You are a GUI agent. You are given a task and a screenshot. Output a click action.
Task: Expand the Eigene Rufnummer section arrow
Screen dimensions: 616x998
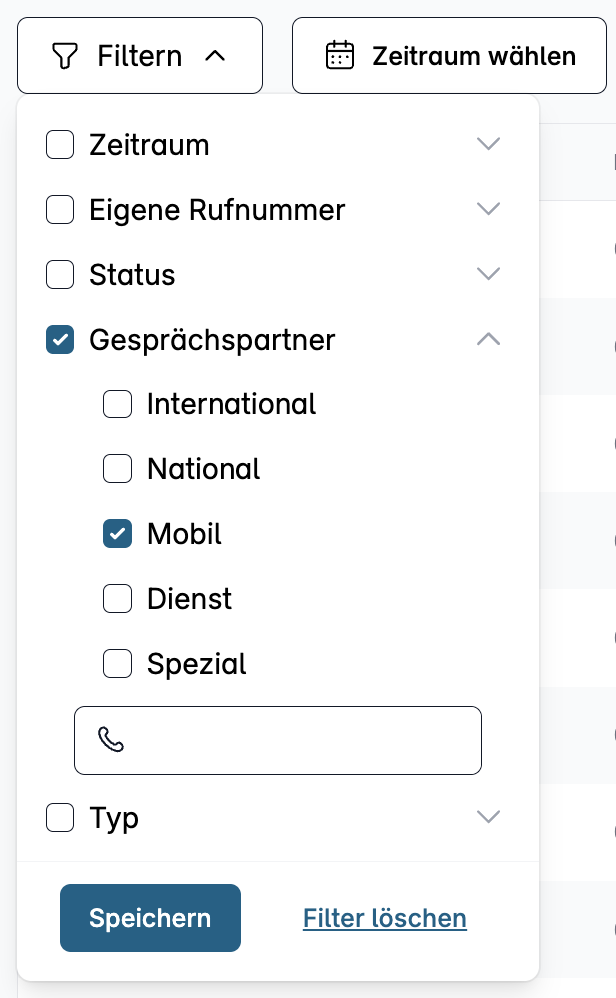(x=488, y=210)
